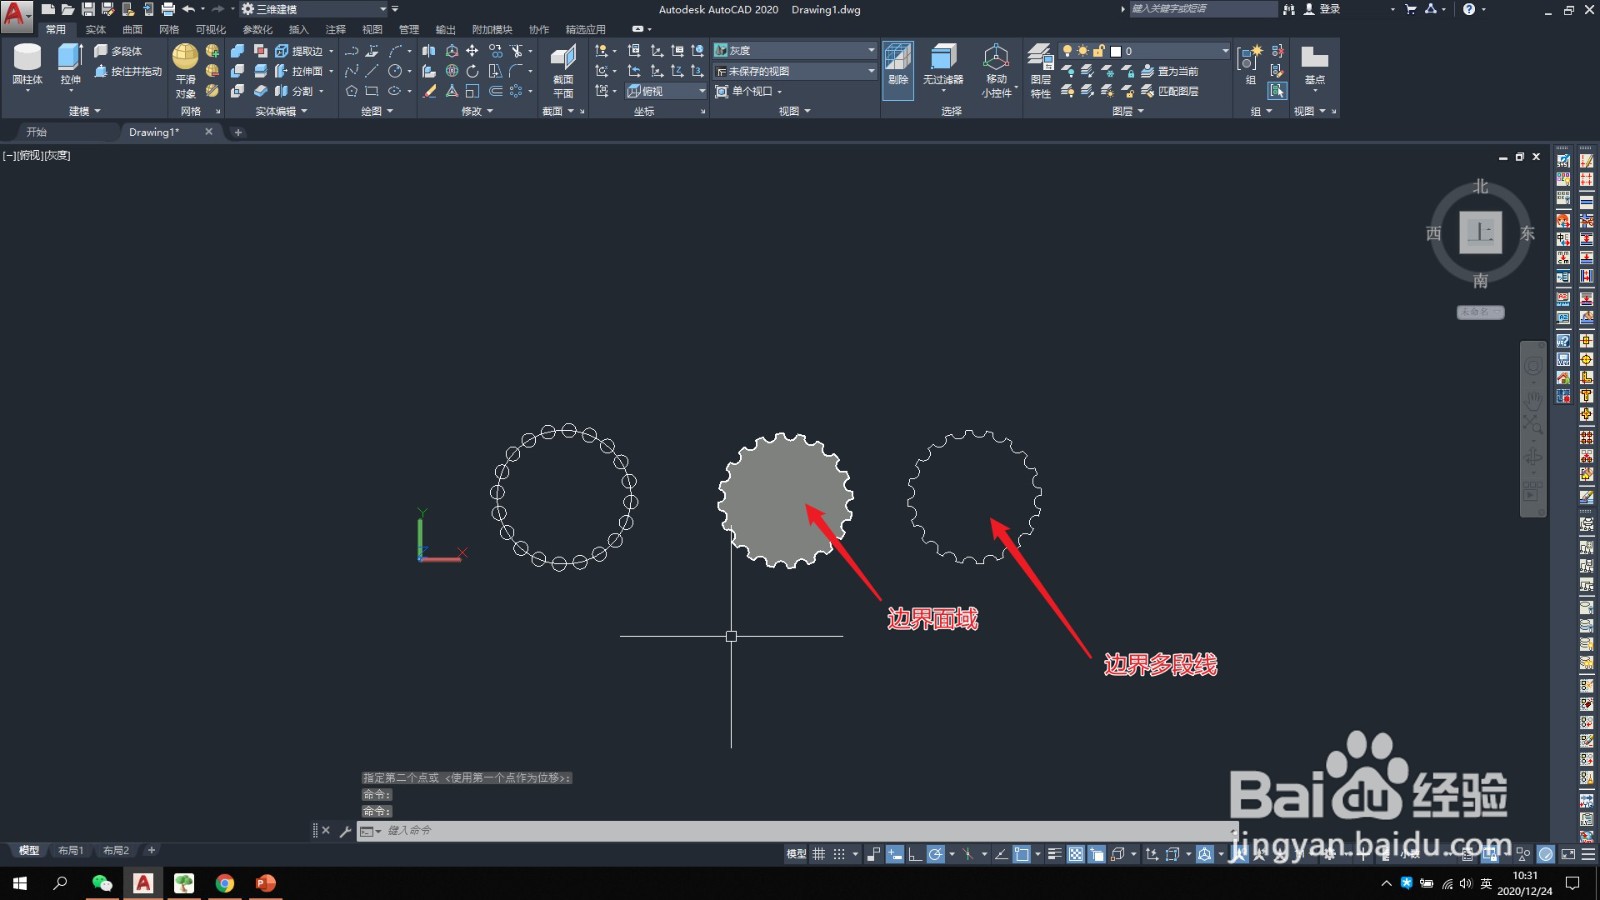Select the 圆柱体 (Cylinder) modeling tool

point(28,68)
